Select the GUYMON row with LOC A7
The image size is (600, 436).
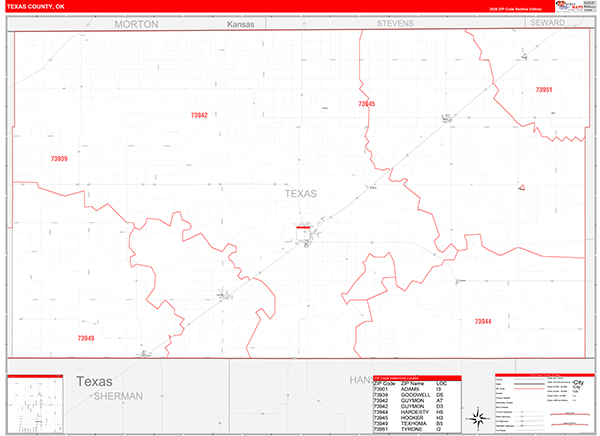click(x=417, y=400)
